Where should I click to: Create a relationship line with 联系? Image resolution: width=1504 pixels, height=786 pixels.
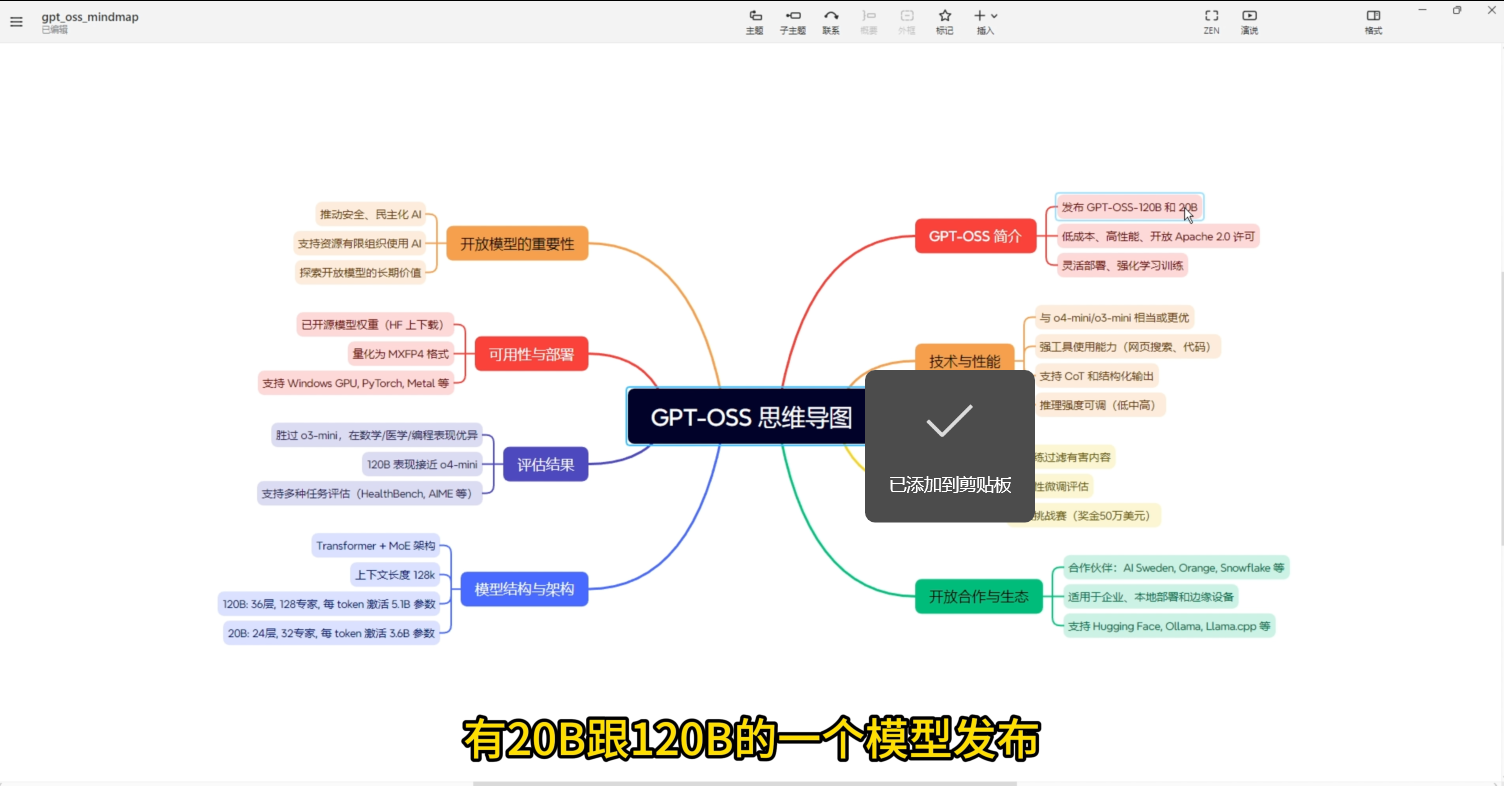(831, 22)
